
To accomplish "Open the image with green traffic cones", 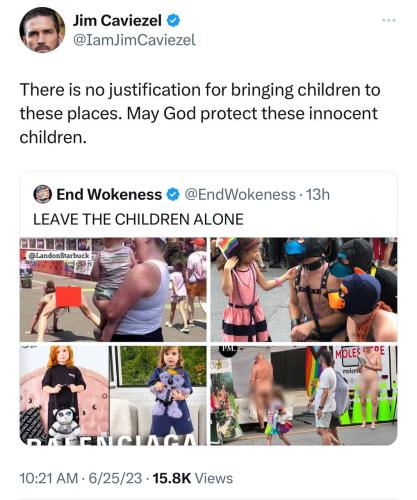I will 304,395.
